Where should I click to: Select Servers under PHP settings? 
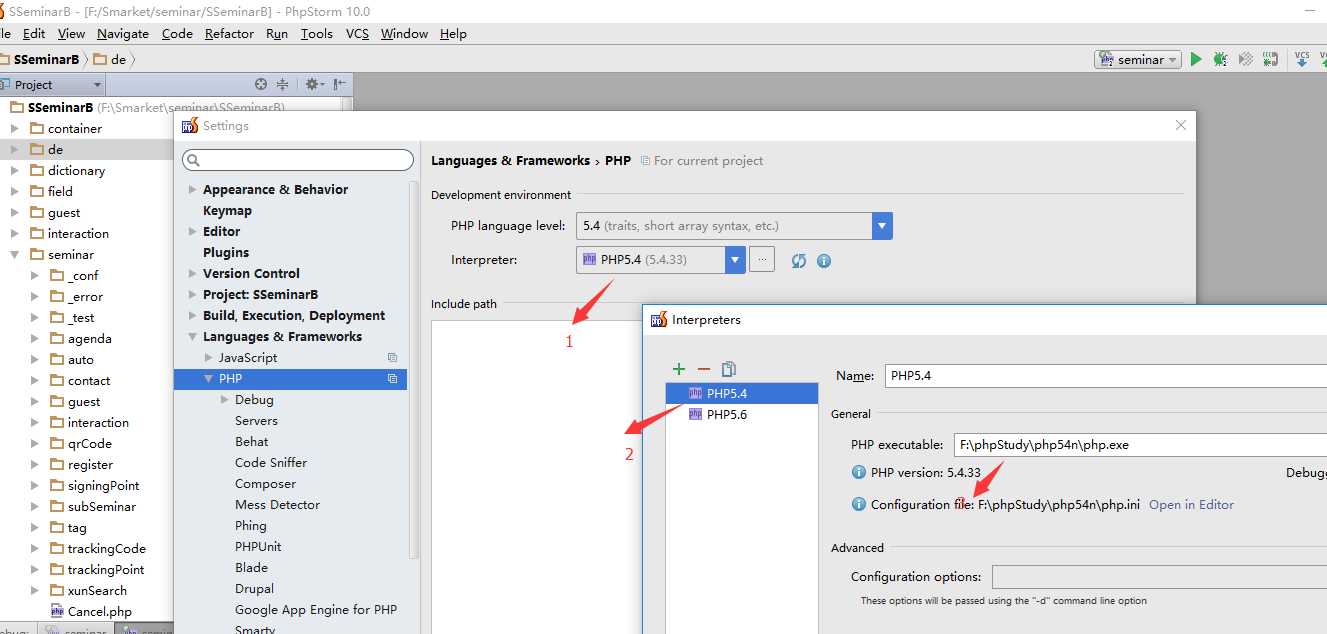[x=256, y=420]
